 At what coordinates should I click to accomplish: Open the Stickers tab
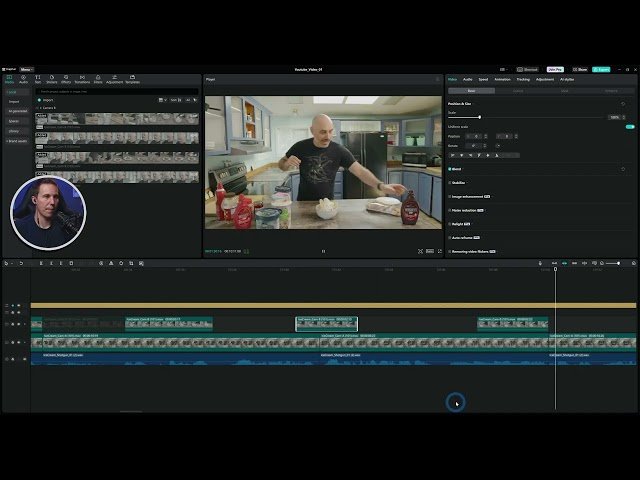tap(51, 79)
